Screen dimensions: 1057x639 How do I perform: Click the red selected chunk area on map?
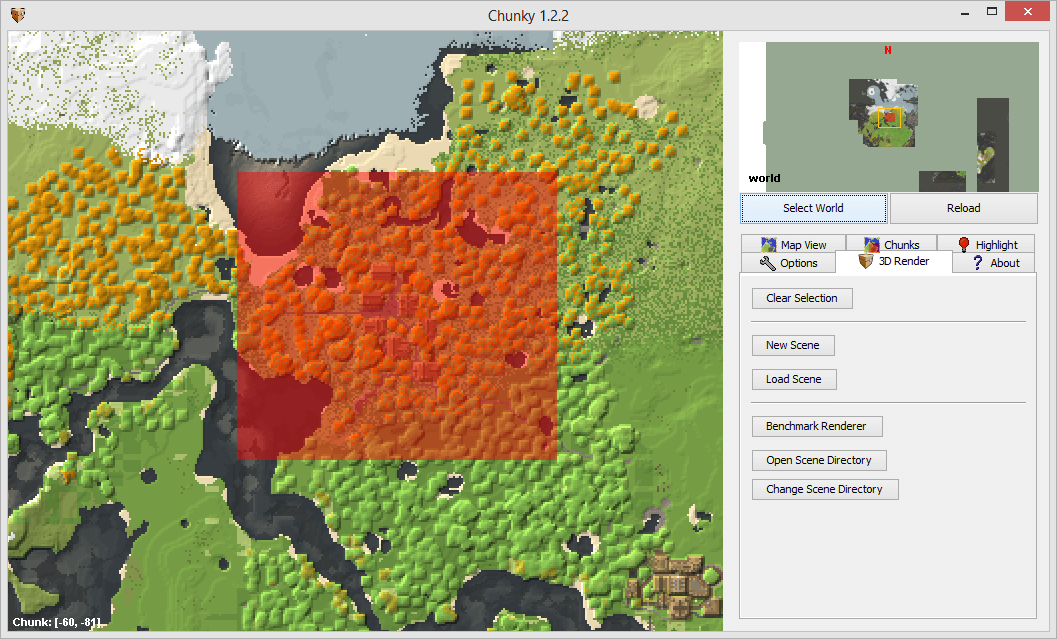pos(397,316)
